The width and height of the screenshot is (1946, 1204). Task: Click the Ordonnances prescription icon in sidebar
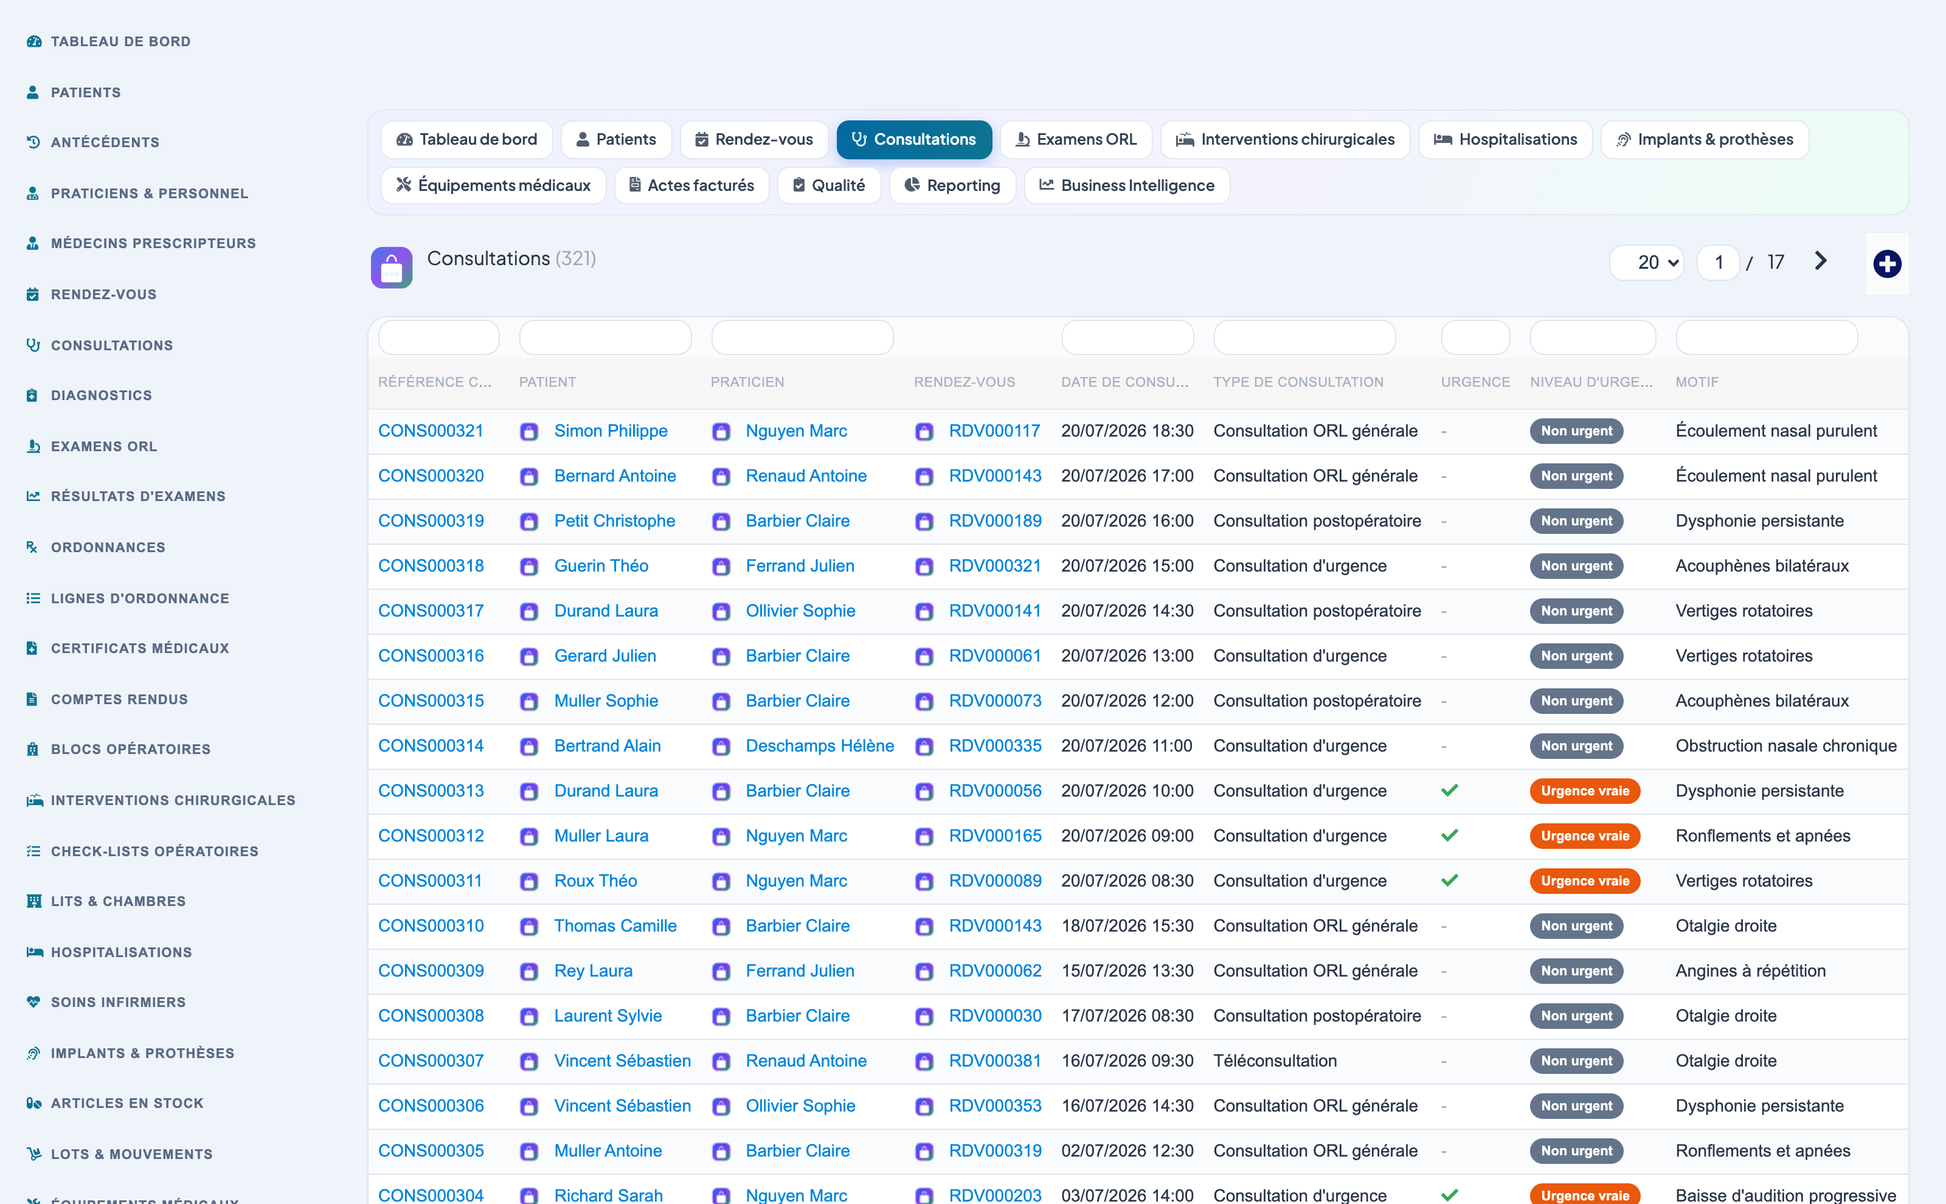pyautogui.click(x=33, y=547)
